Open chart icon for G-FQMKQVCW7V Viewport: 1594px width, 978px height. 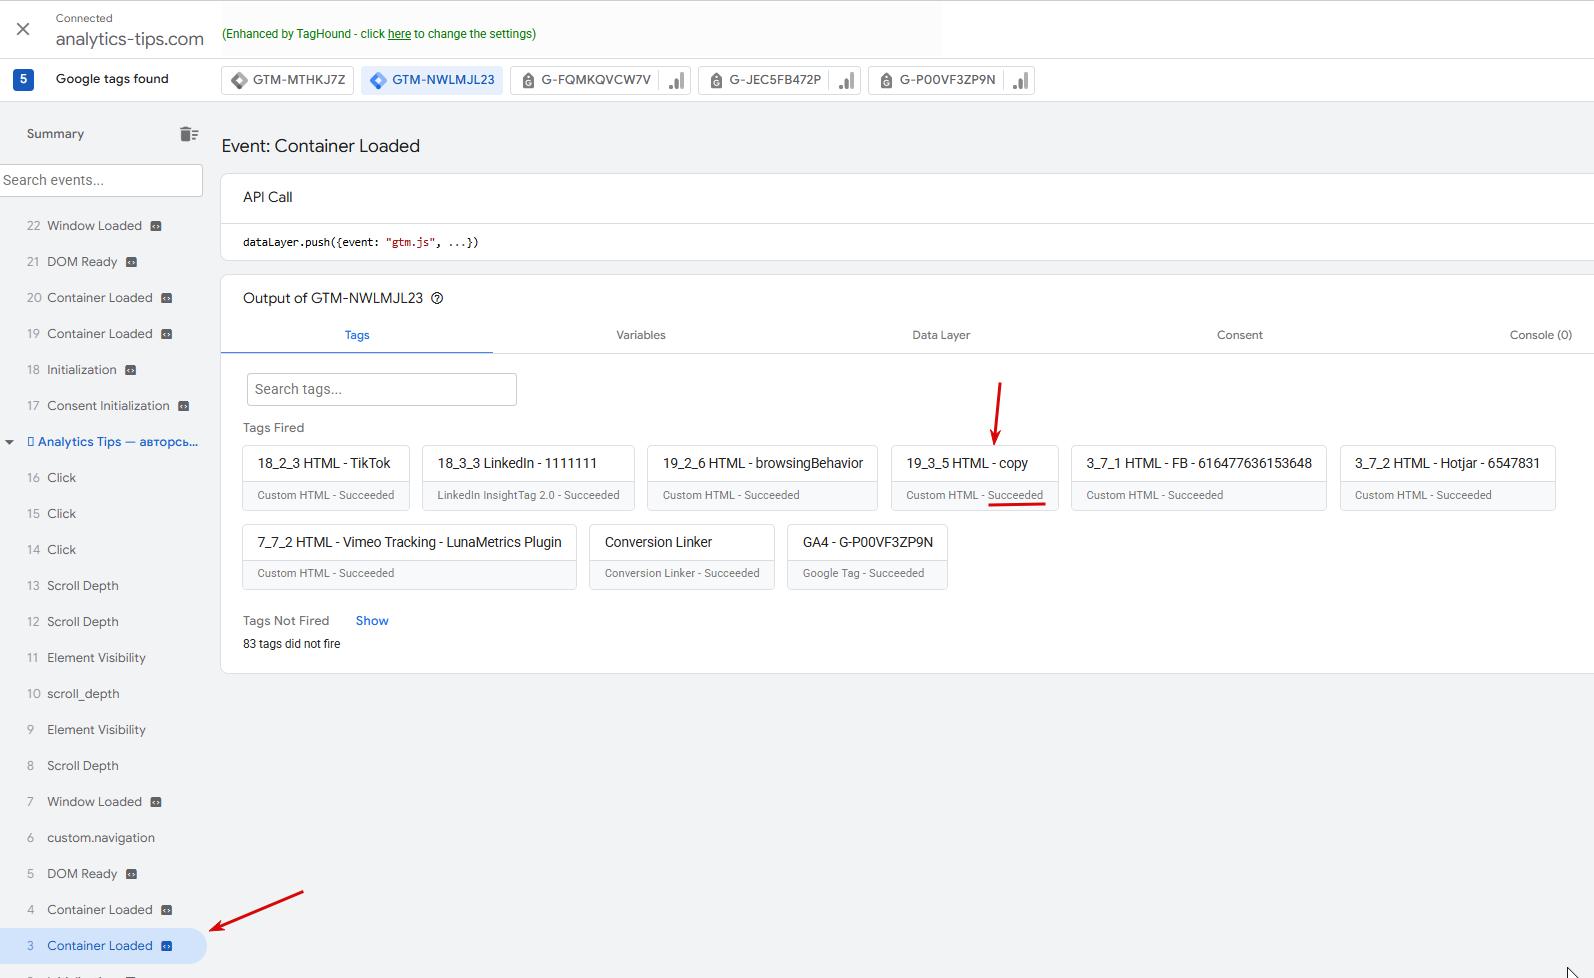point(677,80)
